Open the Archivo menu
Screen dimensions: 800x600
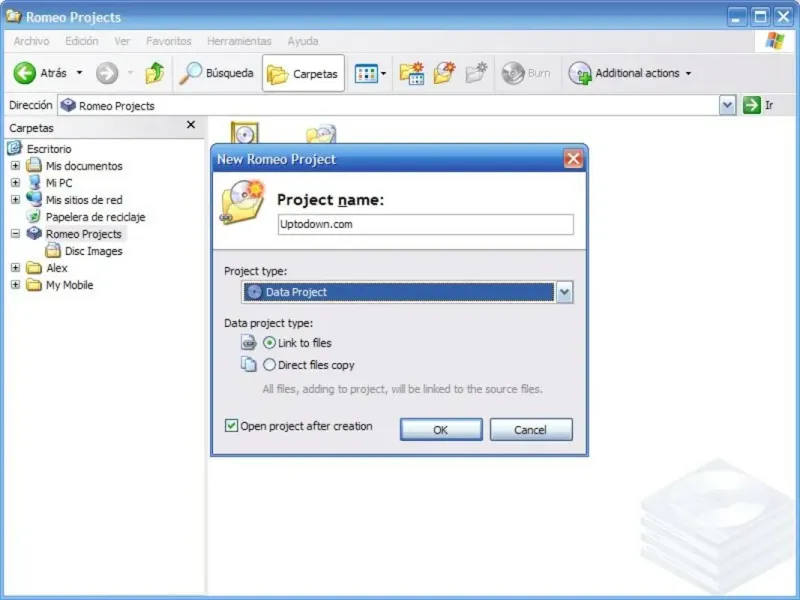click(32, 41)
